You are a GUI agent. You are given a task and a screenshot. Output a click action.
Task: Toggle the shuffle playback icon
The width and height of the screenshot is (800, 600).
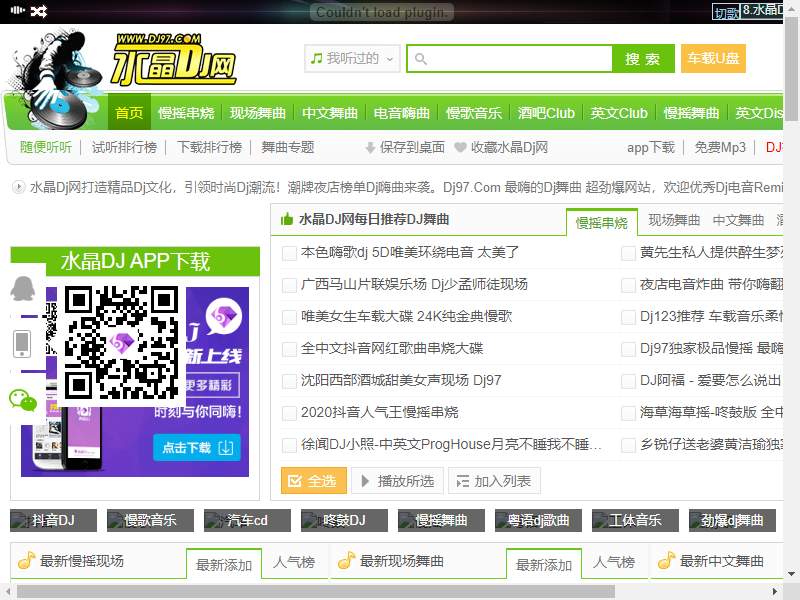click(x=39, y=11)
